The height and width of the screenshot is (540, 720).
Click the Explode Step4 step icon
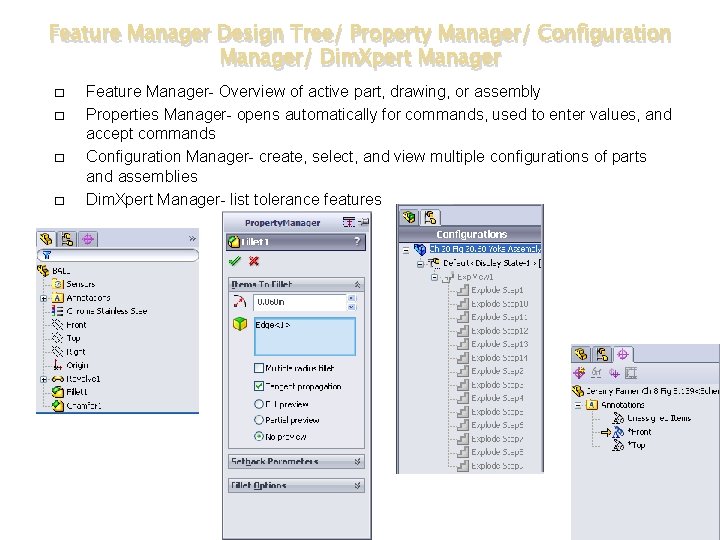(463, 398)
